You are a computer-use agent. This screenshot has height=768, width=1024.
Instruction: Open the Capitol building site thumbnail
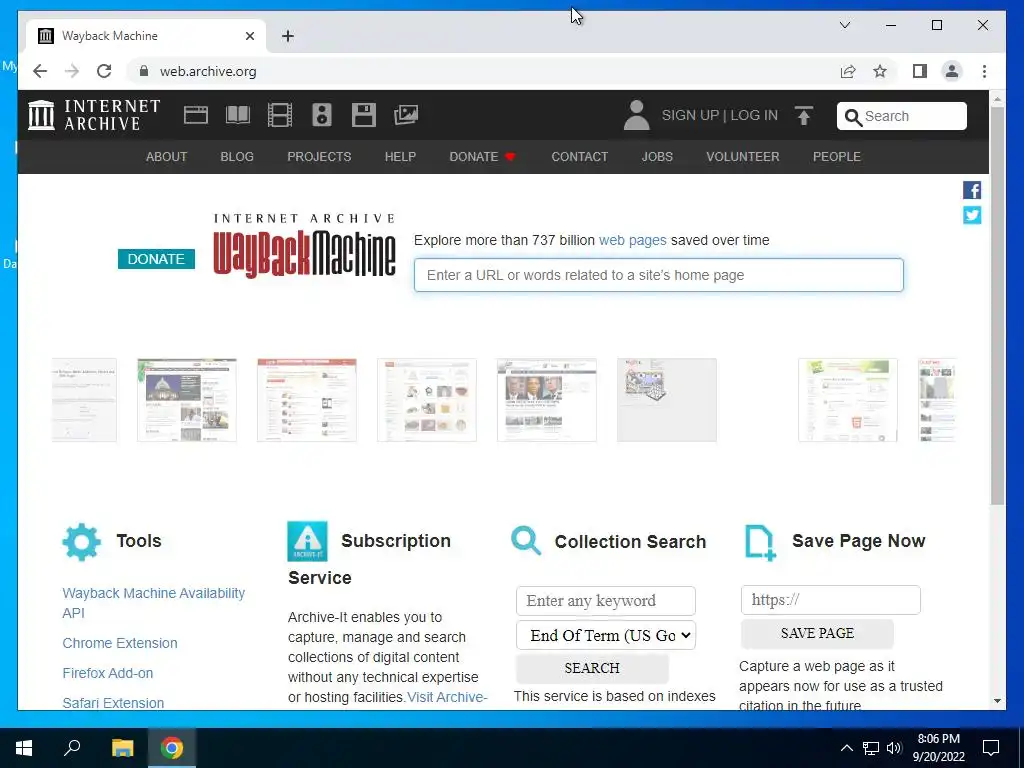tap(187, 400)
